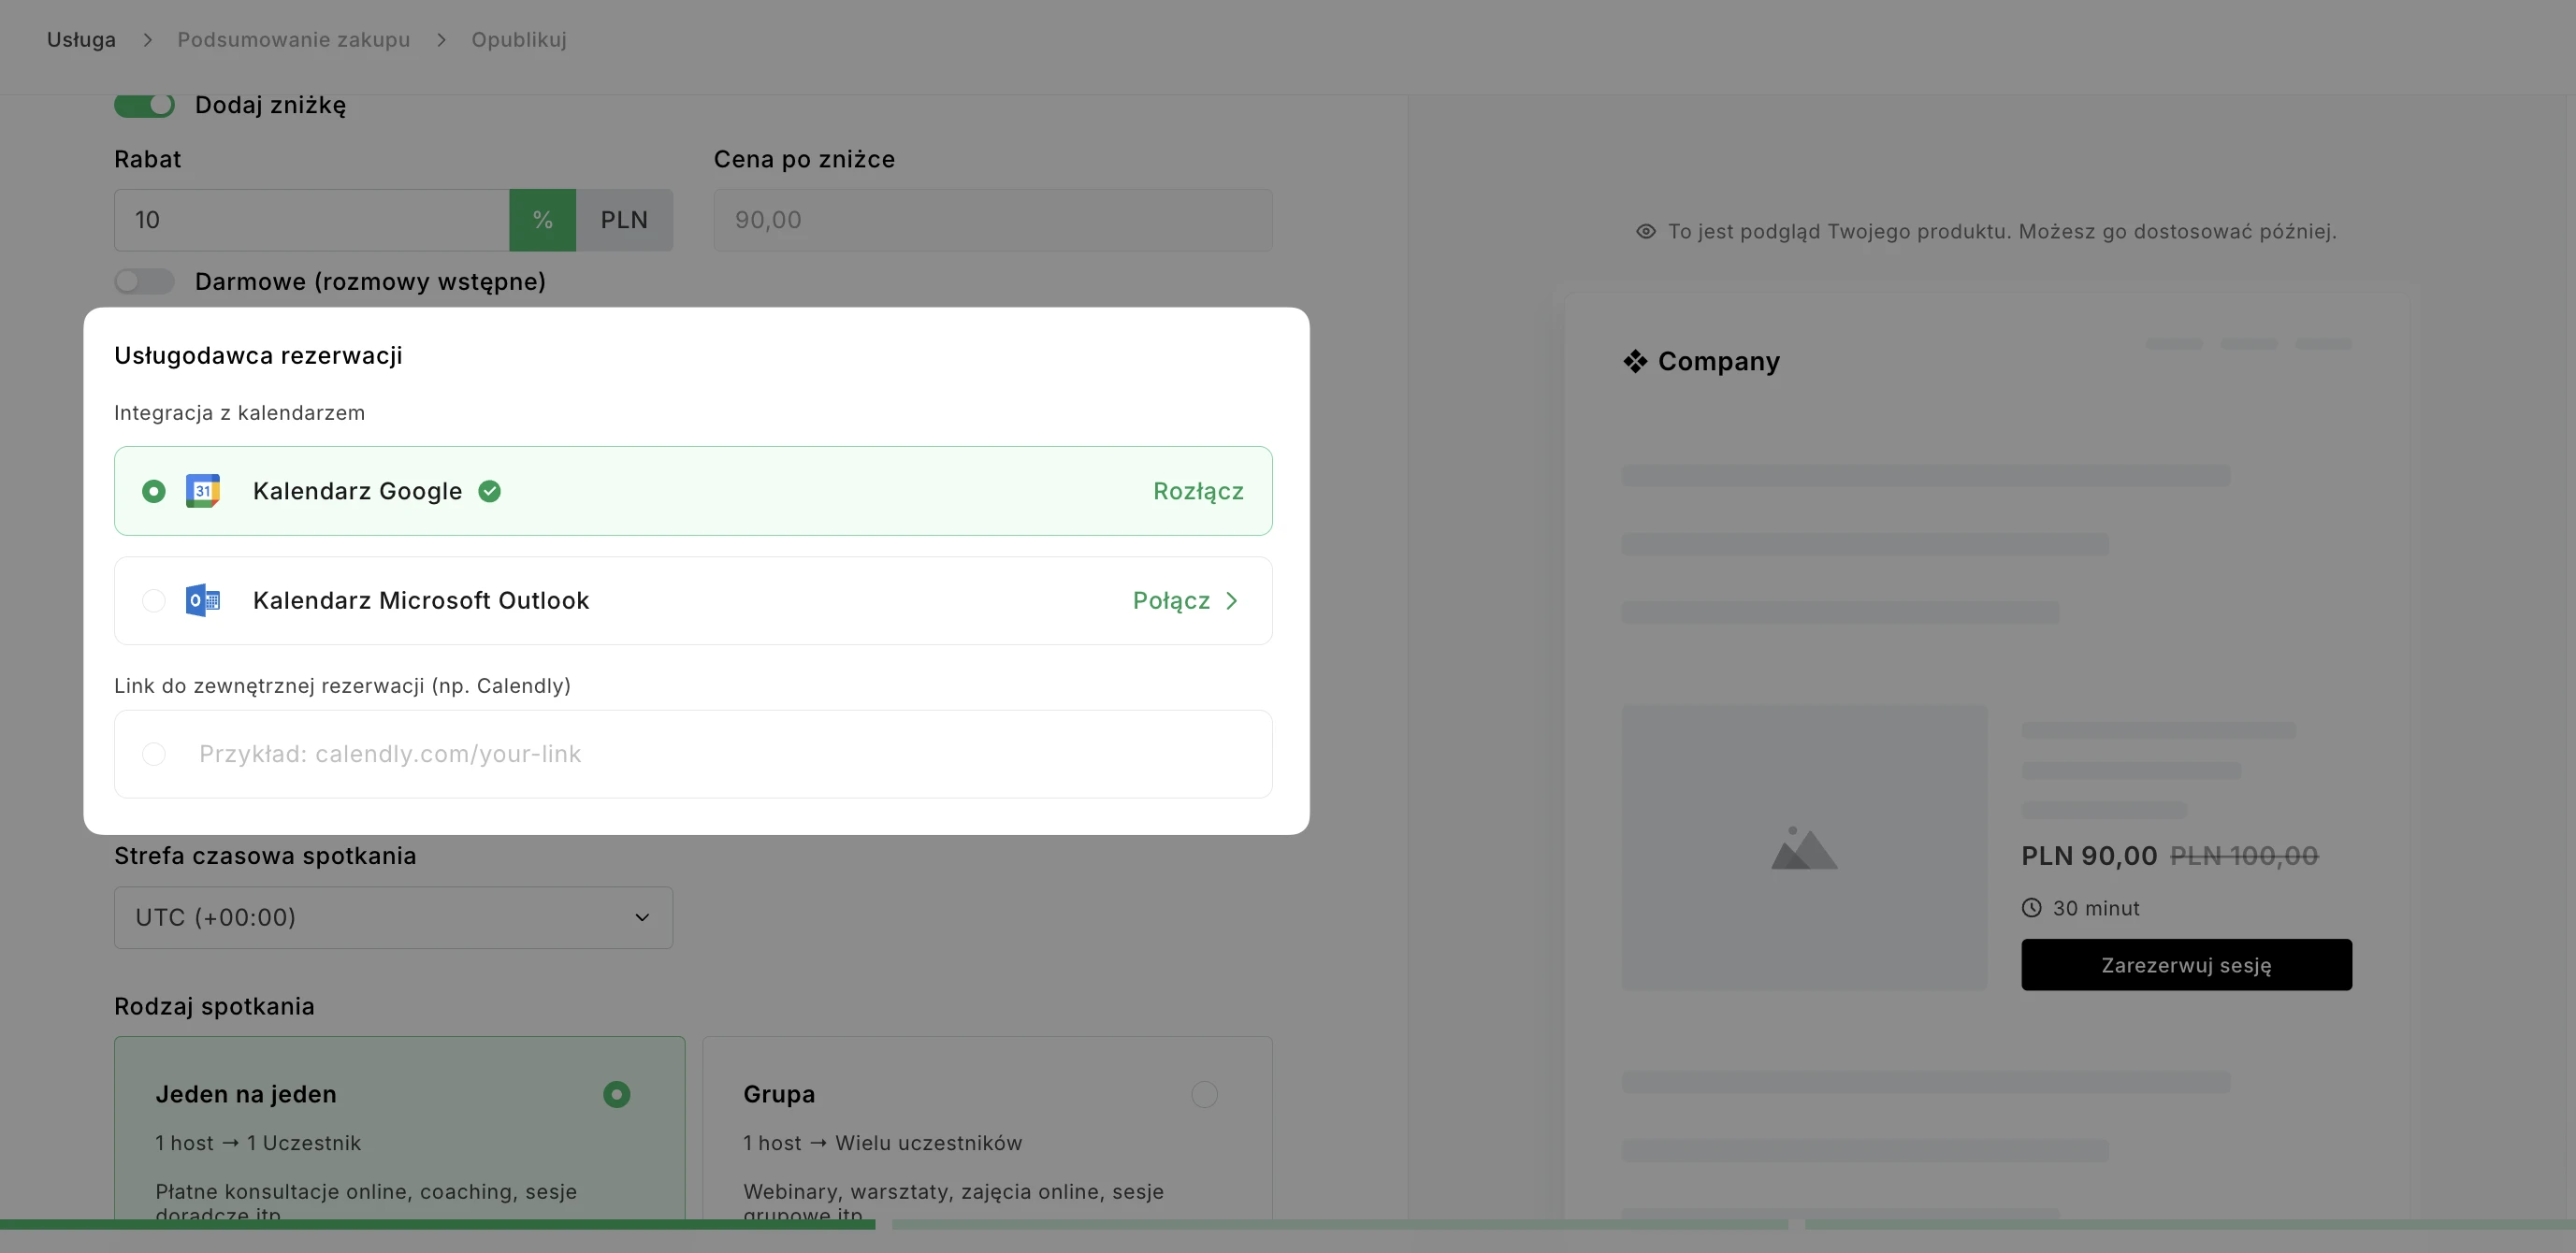The image size is (2576, 1253).
Task: Go to Podsumowanie zakupu breadcrumb step
Action: click(x=293, y=40)
